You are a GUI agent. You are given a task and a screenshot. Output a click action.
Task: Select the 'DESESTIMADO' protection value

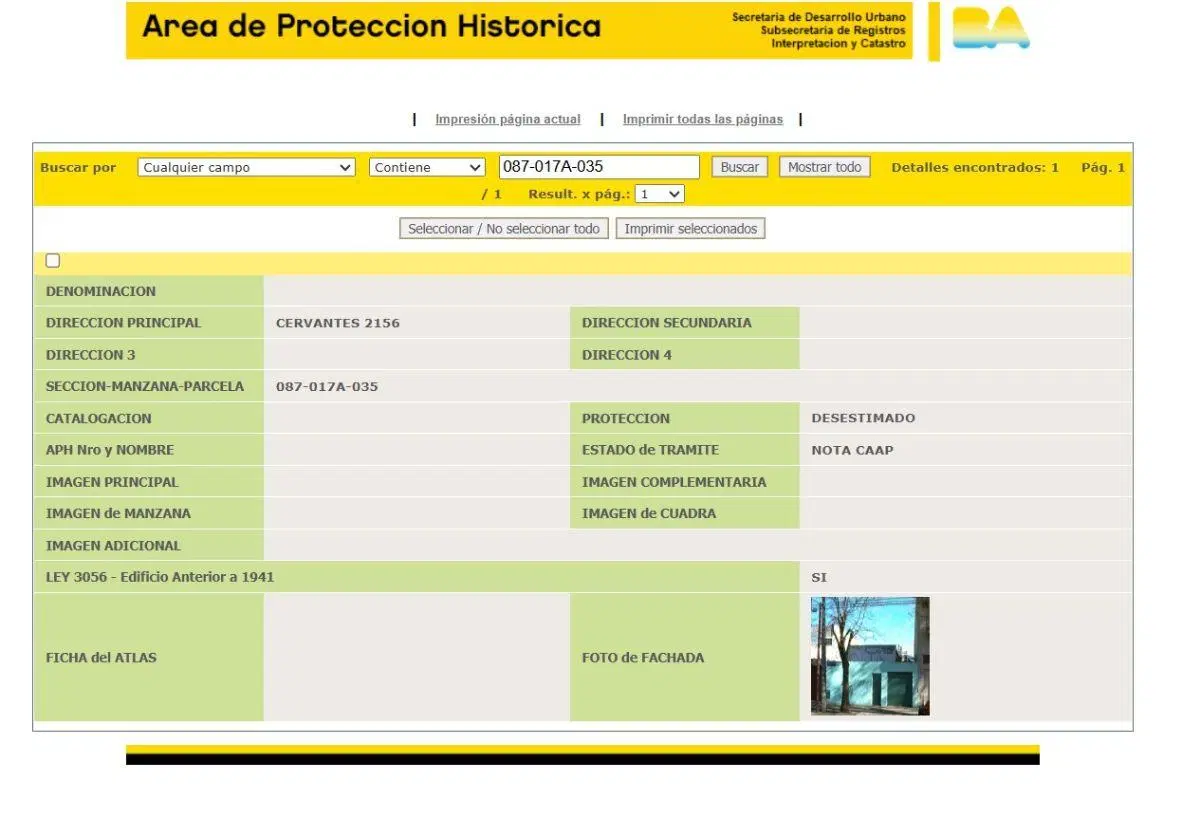tap(863, 418)
